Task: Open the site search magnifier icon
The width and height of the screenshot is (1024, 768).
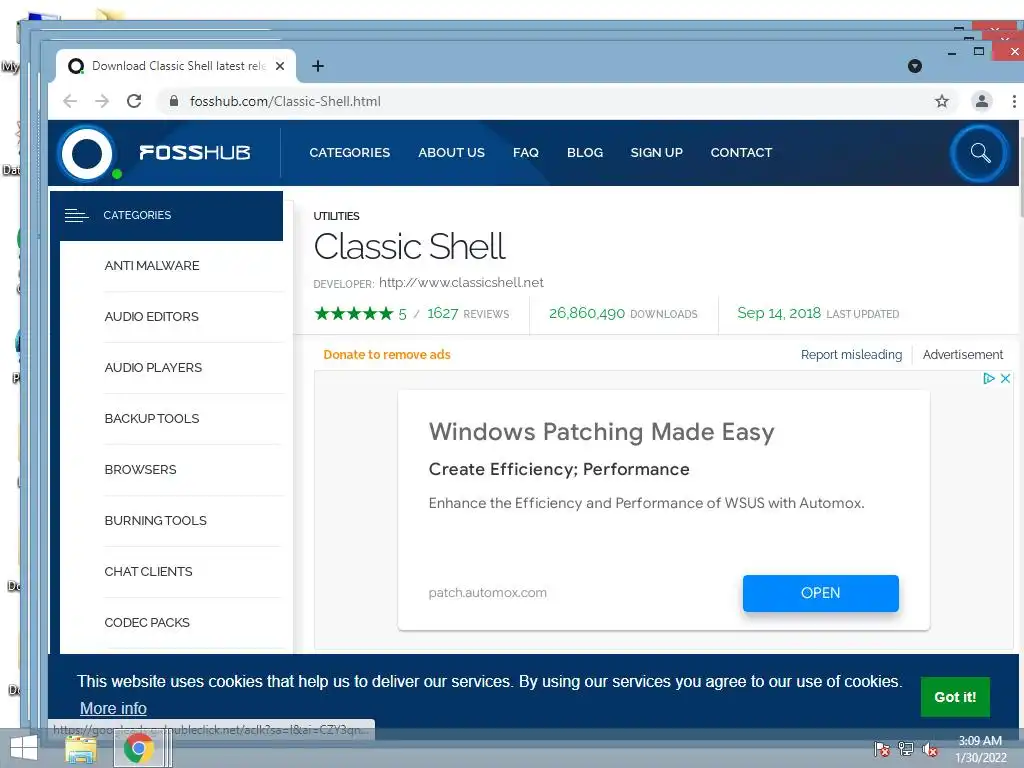Action: pyautogui.click(x=980, y=153)
